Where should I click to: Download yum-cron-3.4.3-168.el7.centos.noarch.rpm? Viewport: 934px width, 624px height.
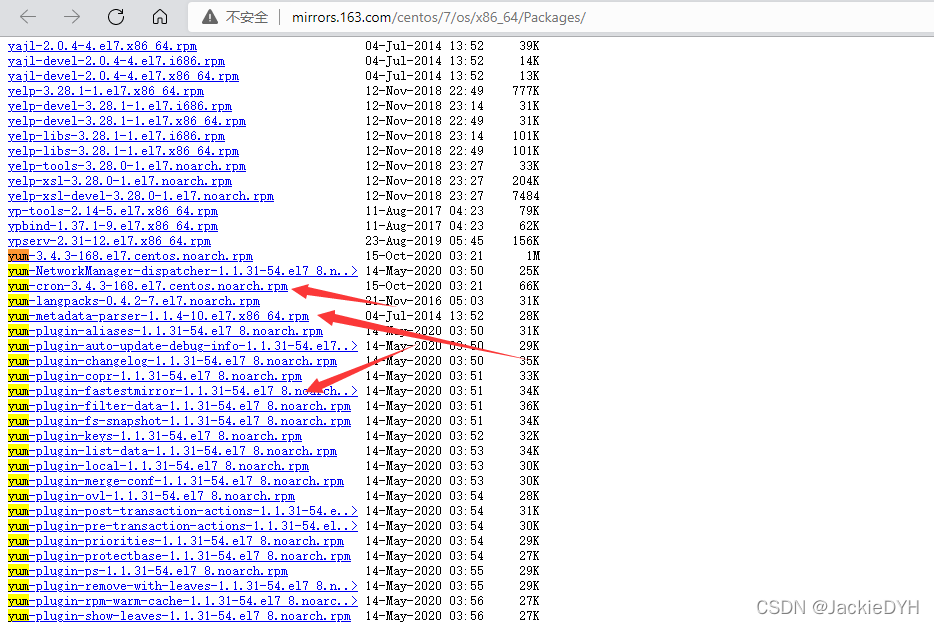[148, 286]
